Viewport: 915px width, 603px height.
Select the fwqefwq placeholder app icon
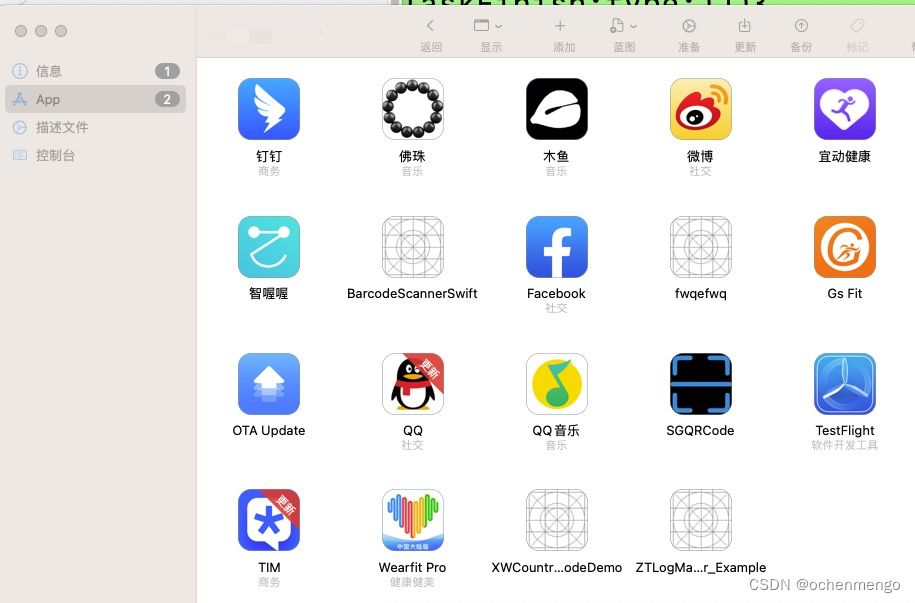700,247
